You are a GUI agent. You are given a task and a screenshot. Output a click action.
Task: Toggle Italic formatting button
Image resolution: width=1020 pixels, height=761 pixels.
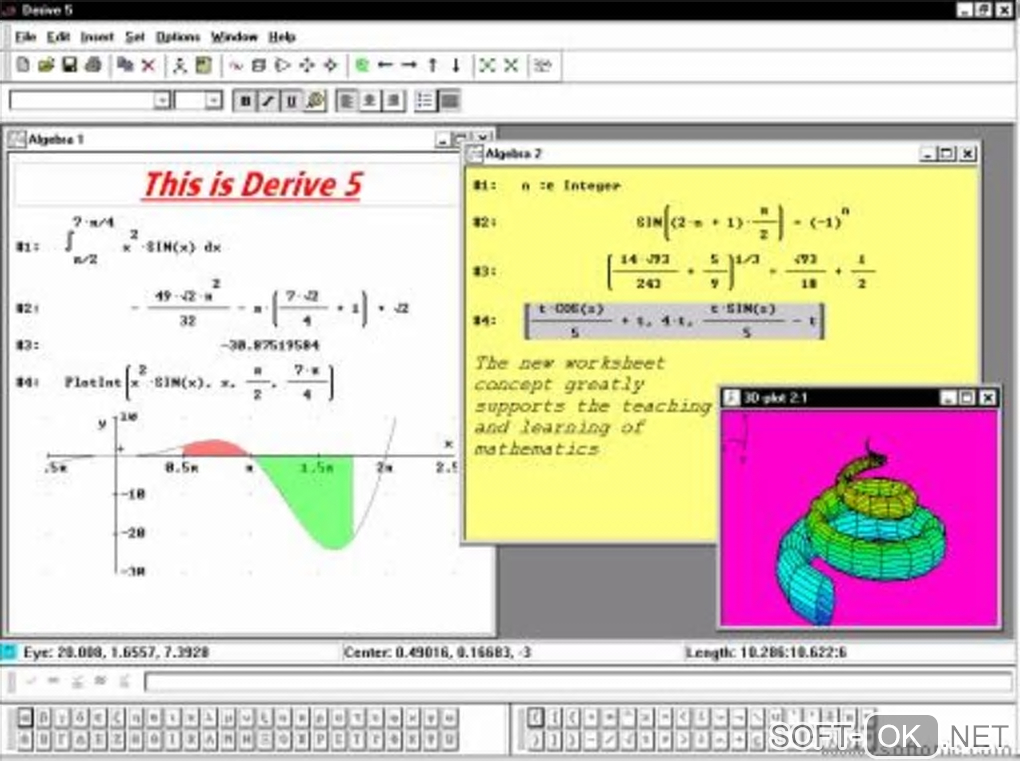pyautogui.click(x=268, y=101)
